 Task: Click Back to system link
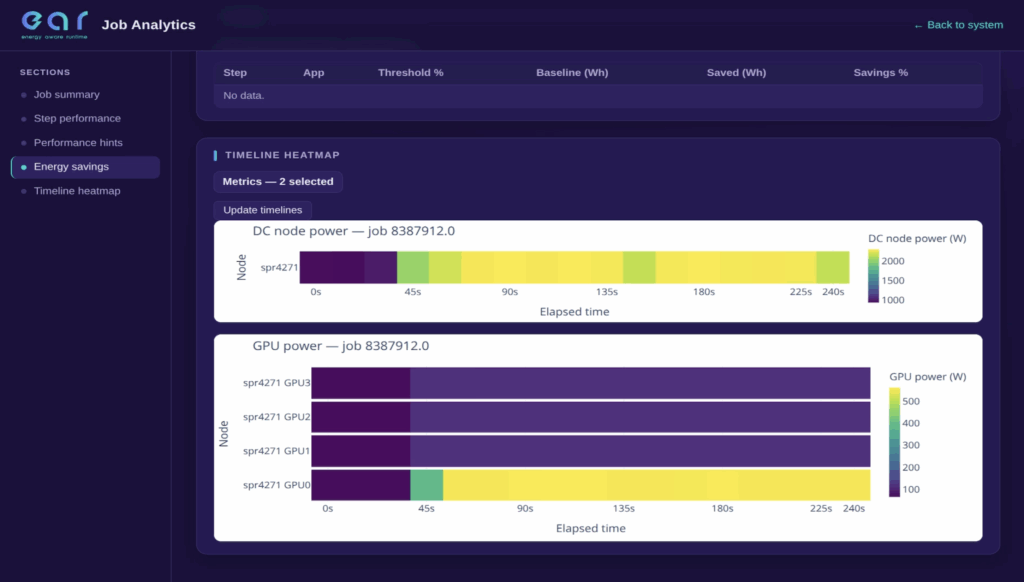(x=958, y=25)
